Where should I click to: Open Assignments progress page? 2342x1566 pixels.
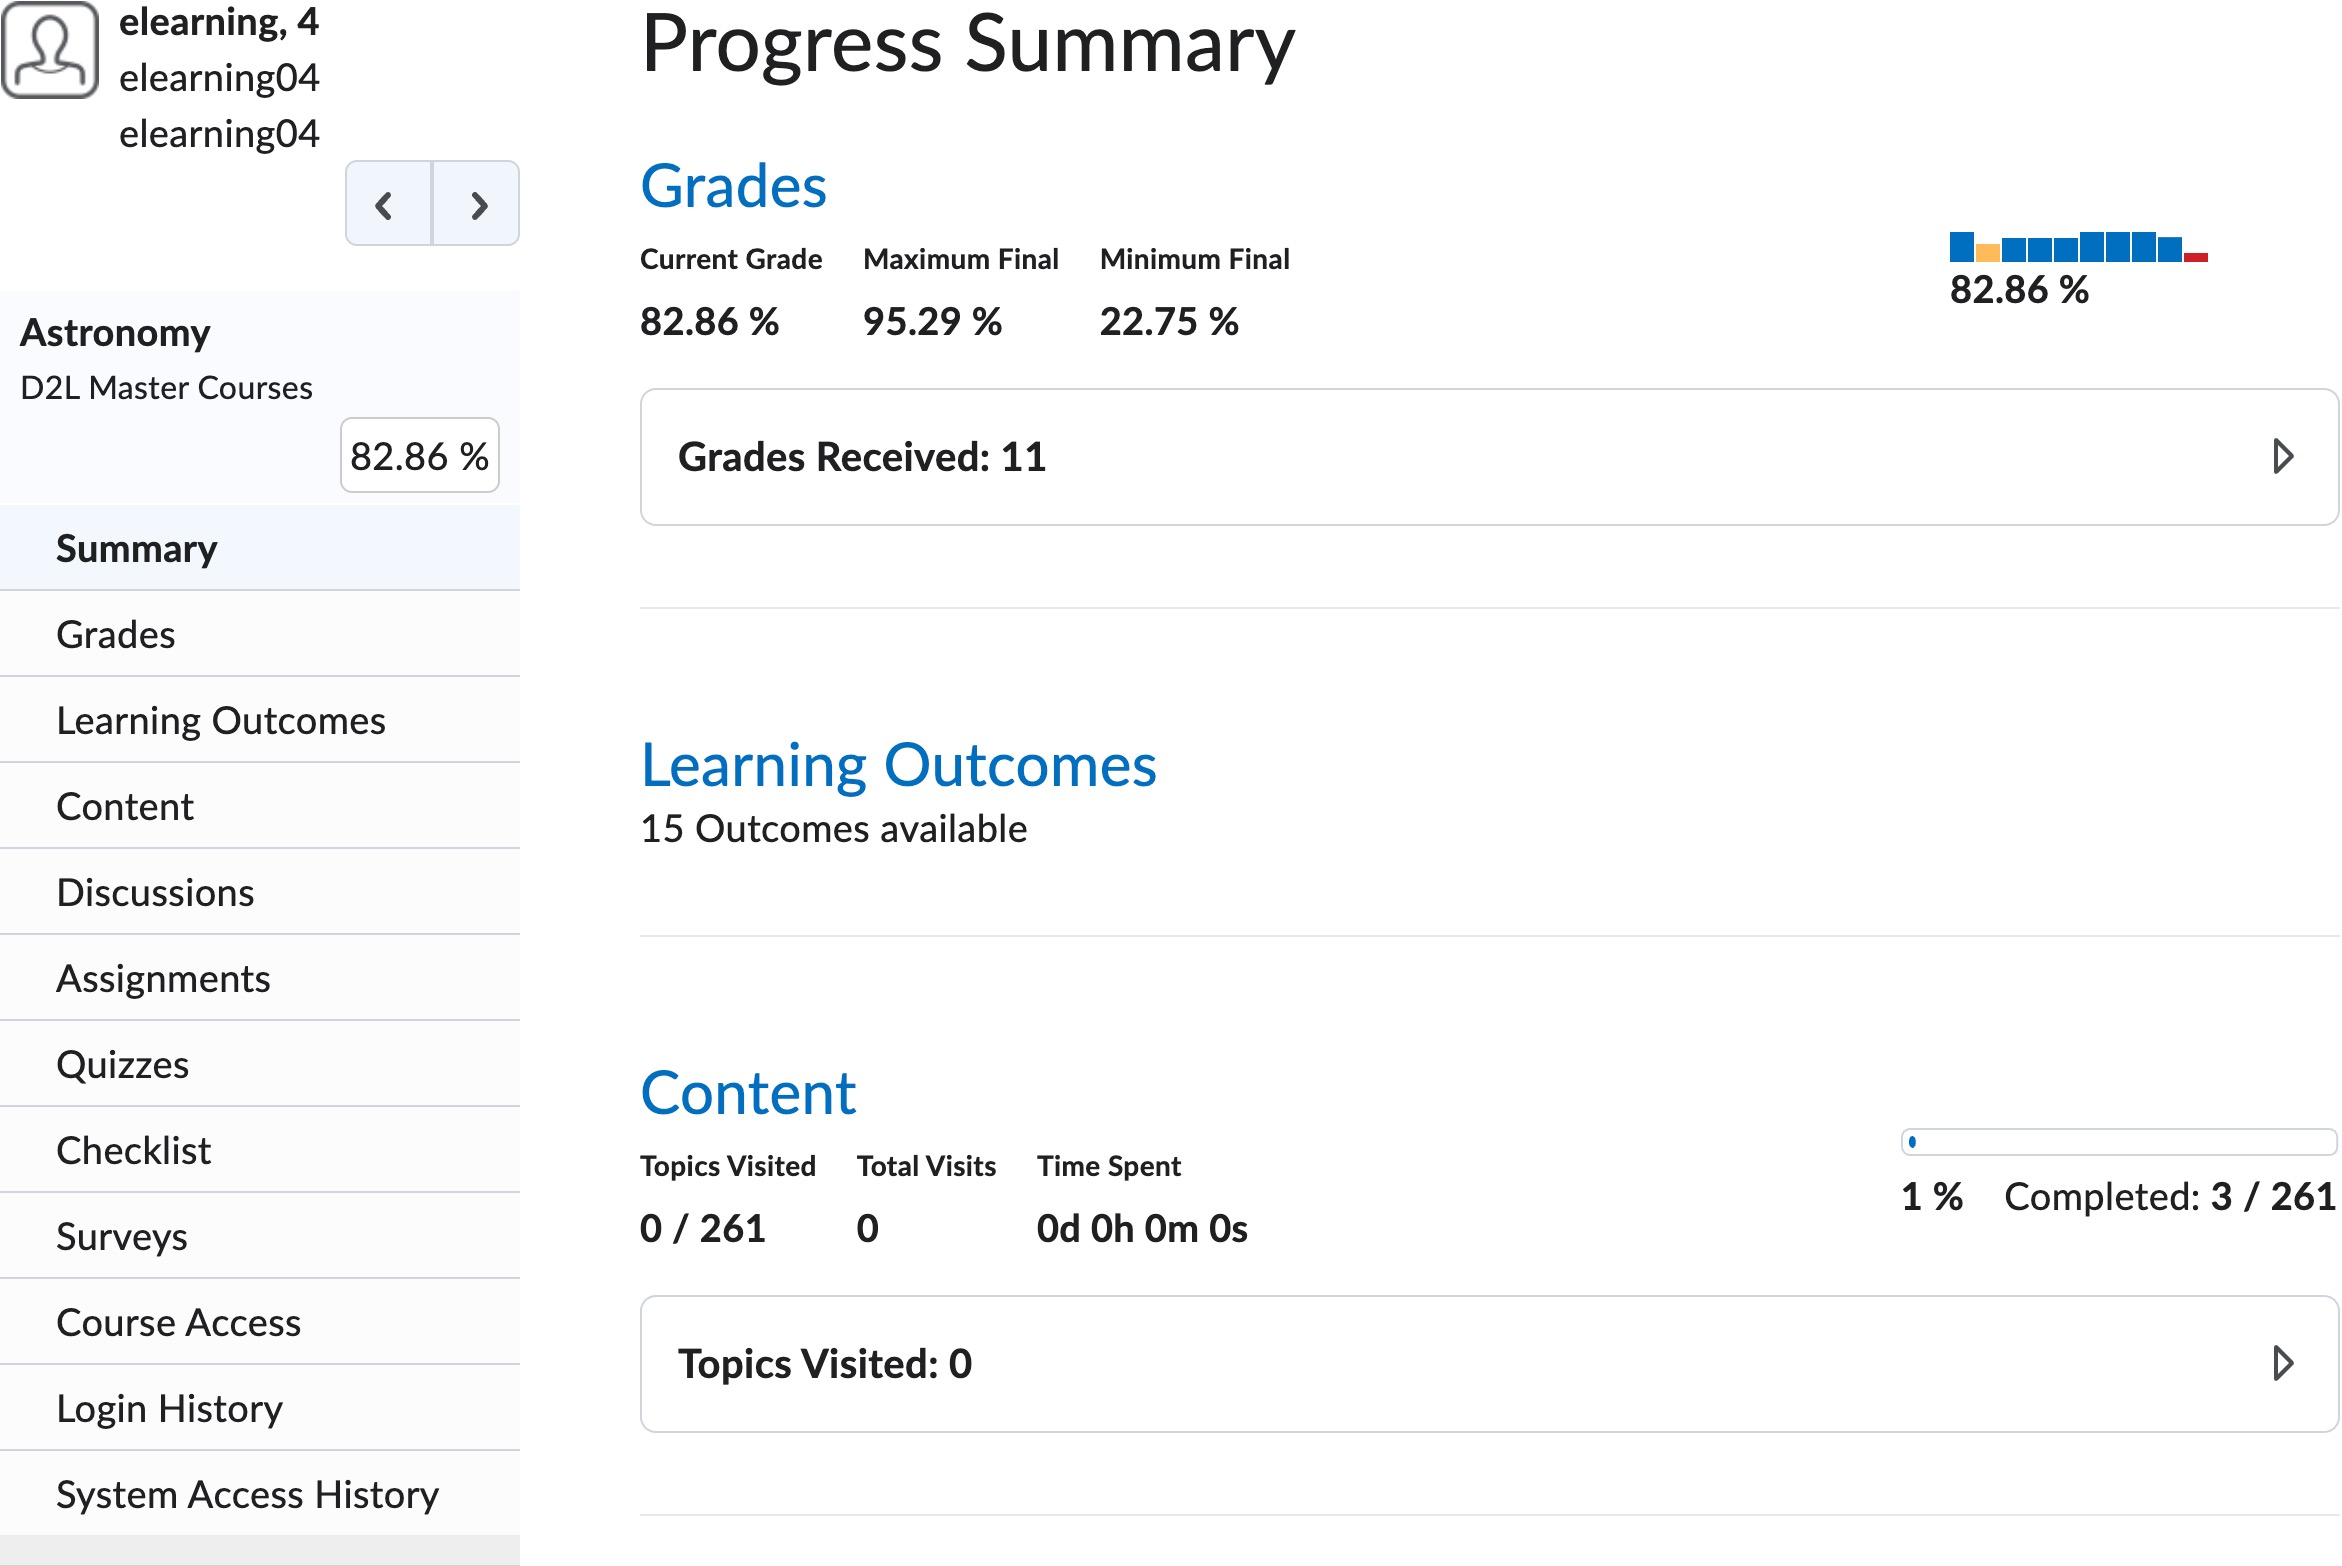[x=163, y=978]
